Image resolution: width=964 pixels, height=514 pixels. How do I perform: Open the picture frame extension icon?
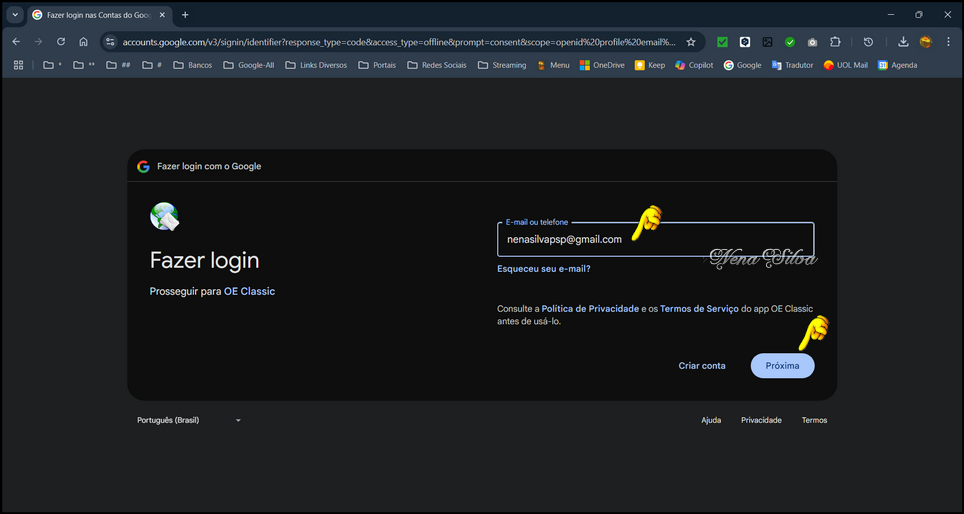click(767, 42)
